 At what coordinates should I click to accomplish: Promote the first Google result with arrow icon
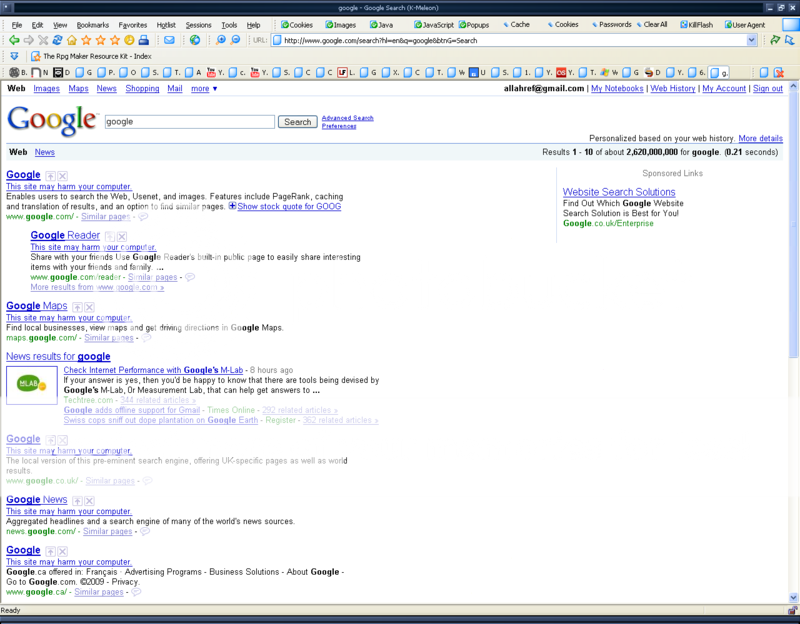(x=50, y=176)
